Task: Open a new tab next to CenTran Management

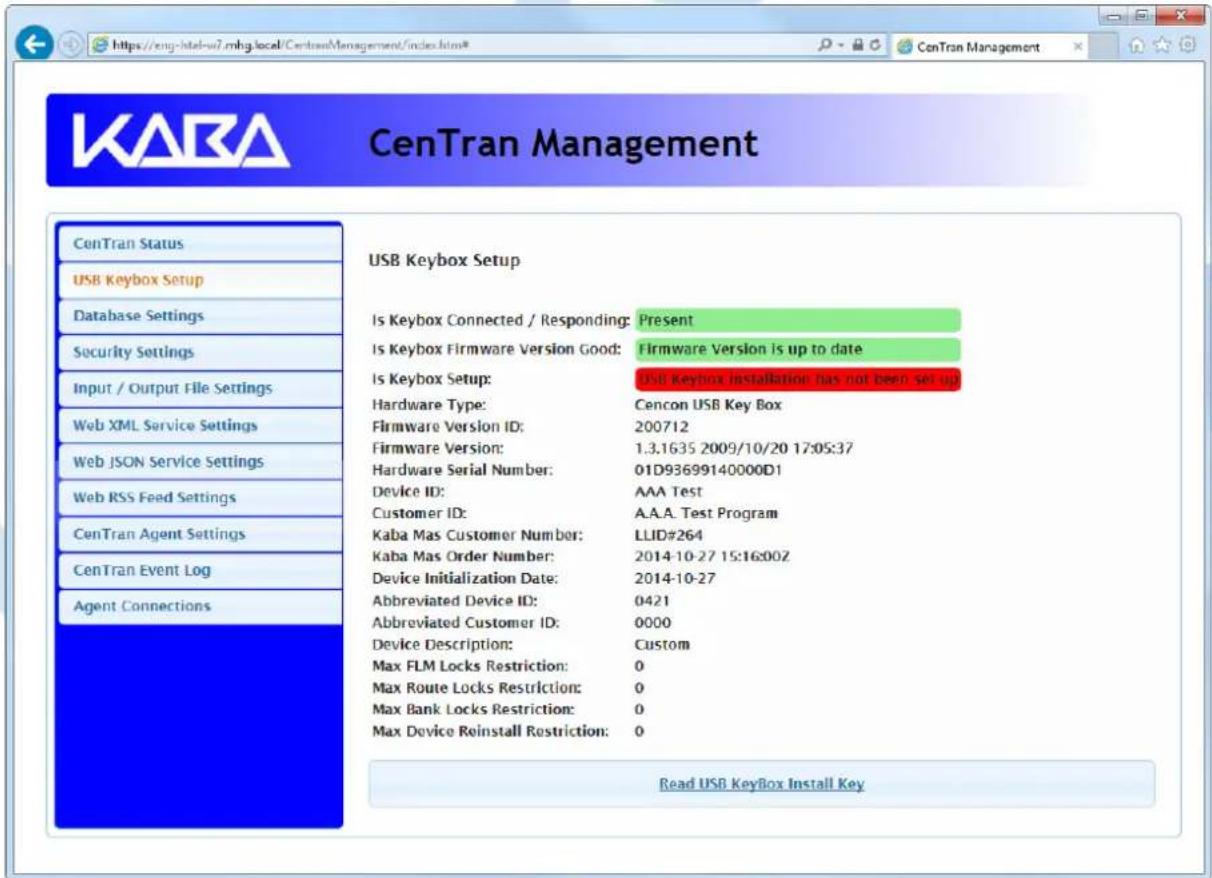Action: coord(1103,46)
